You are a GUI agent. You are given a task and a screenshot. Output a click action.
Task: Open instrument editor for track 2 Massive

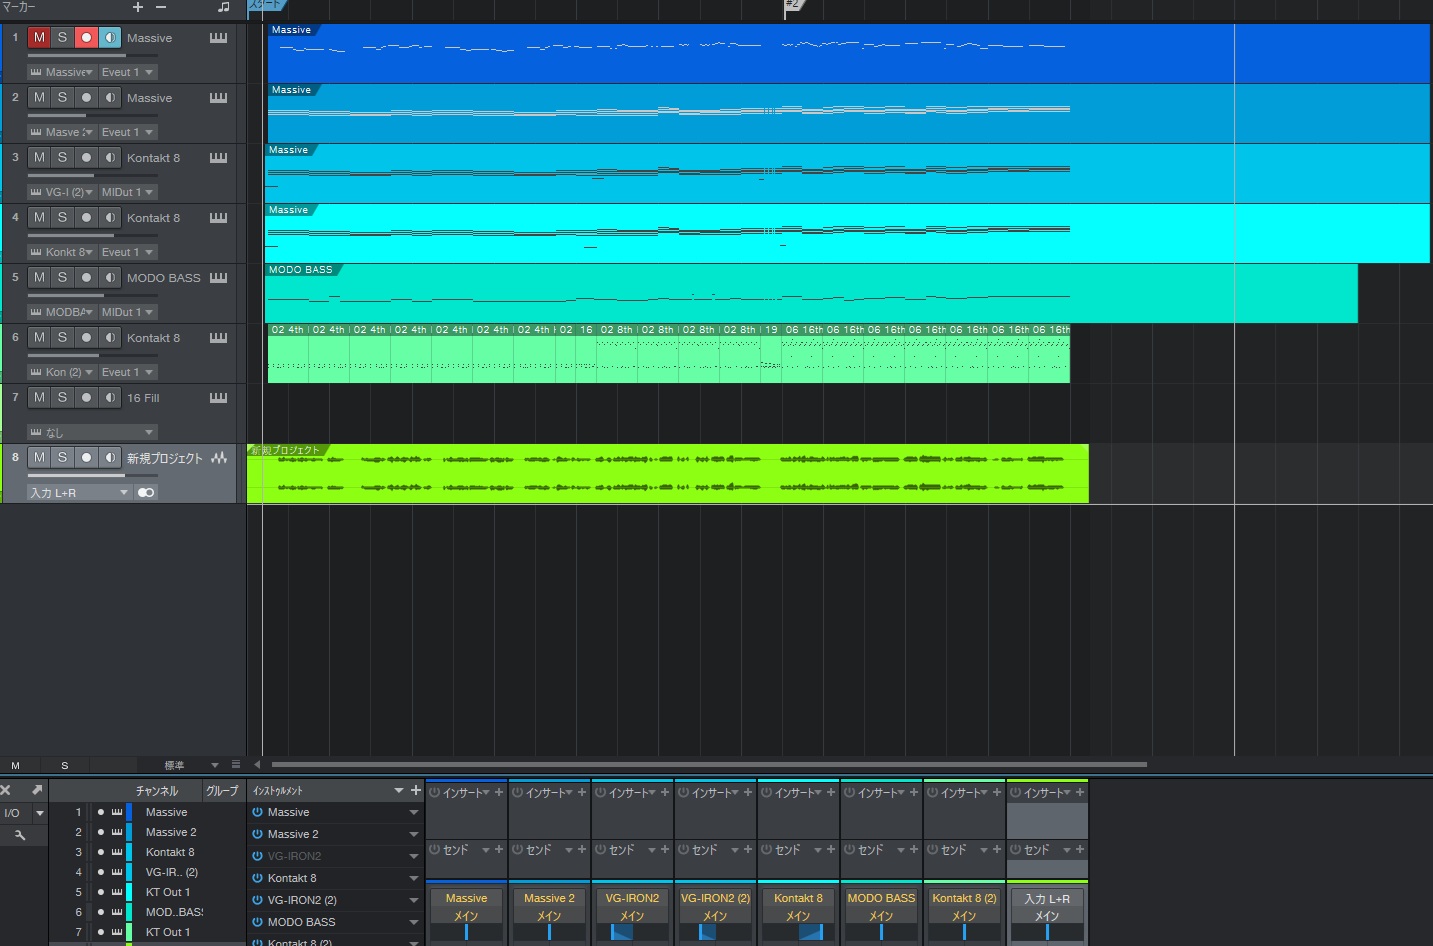[x=218, y=98]
